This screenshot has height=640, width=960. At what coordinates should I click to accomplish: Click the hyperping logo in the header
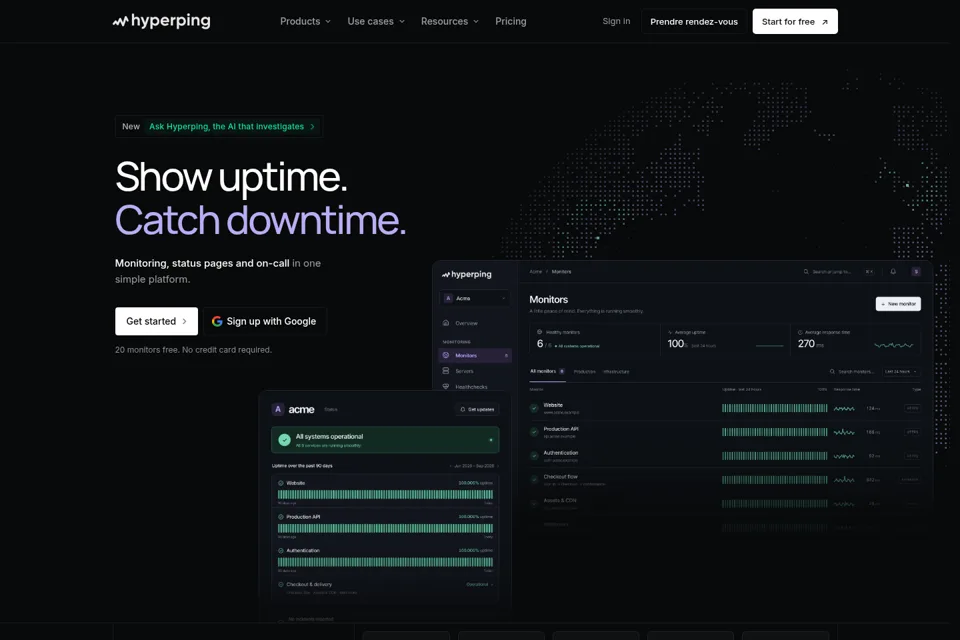pos(162,21)
